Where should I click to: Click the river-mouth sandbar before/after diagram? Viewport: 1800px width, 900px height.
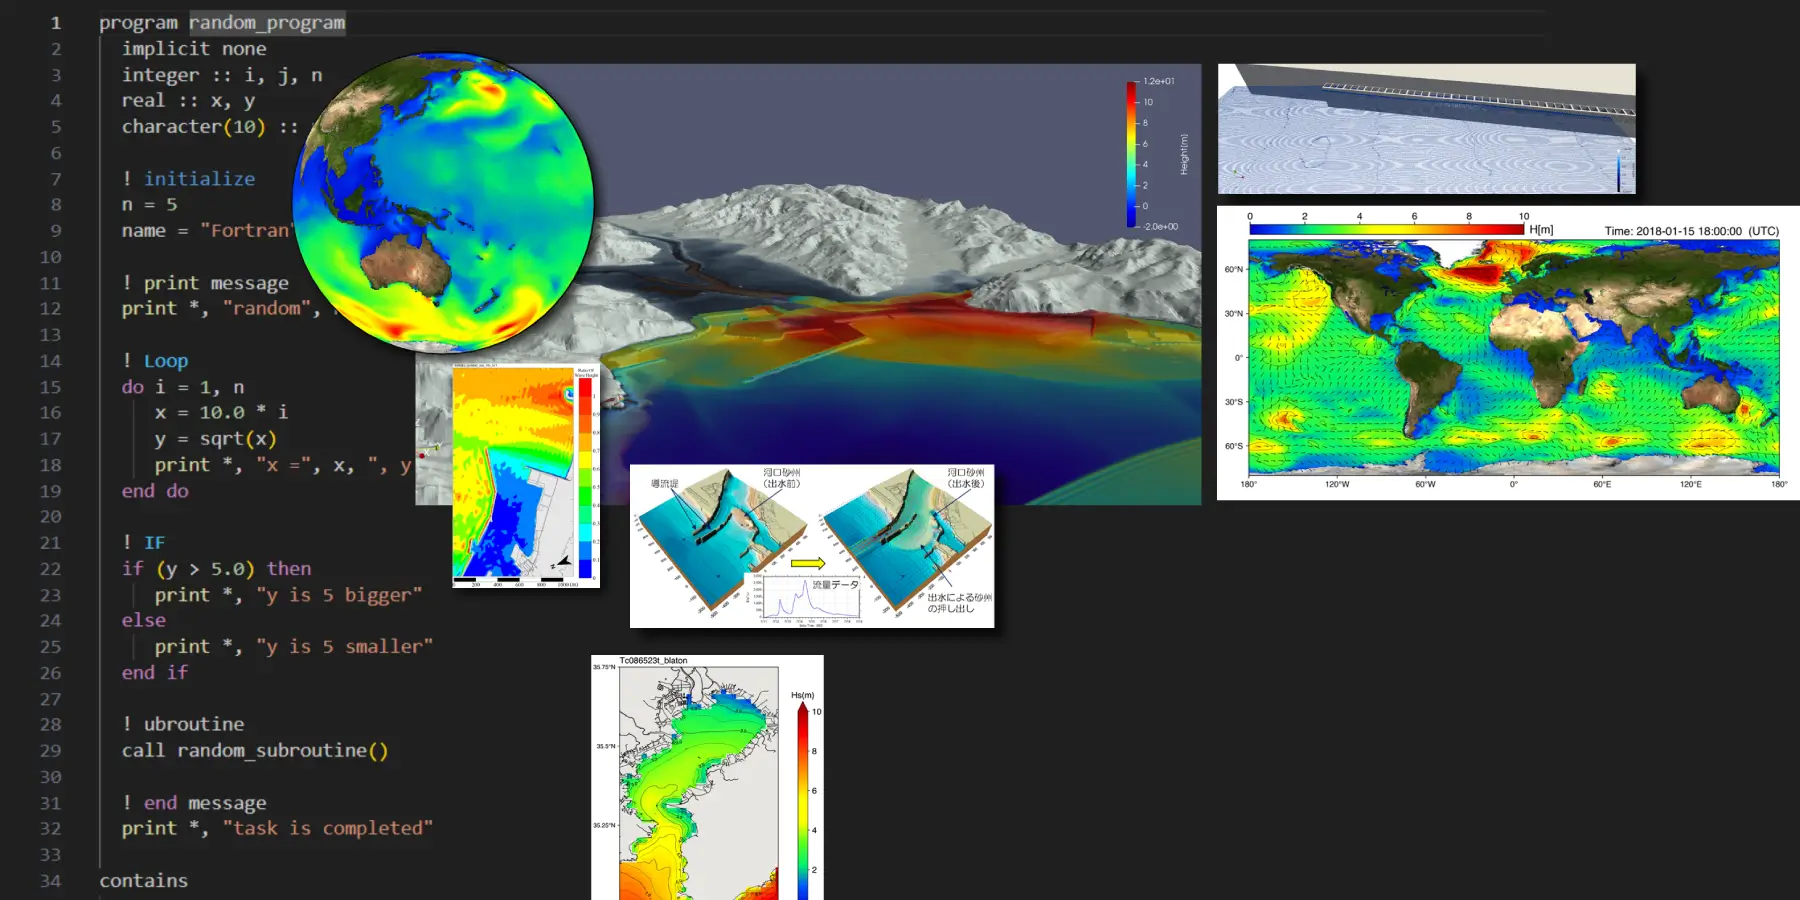812,546
